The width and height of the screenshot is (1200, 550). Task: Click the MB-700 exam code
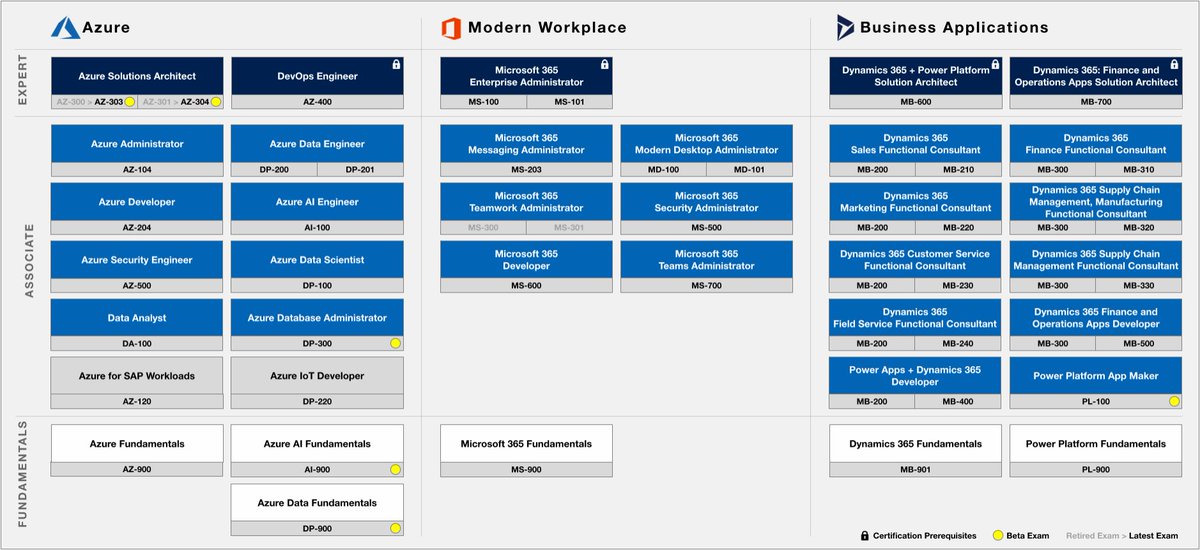(1095, 102)
